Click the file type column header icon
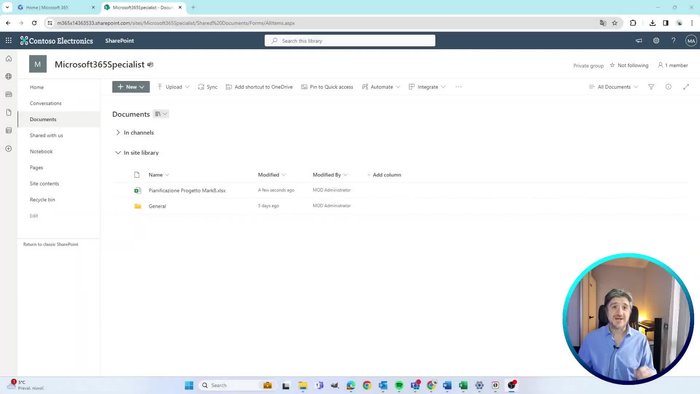 137,175
